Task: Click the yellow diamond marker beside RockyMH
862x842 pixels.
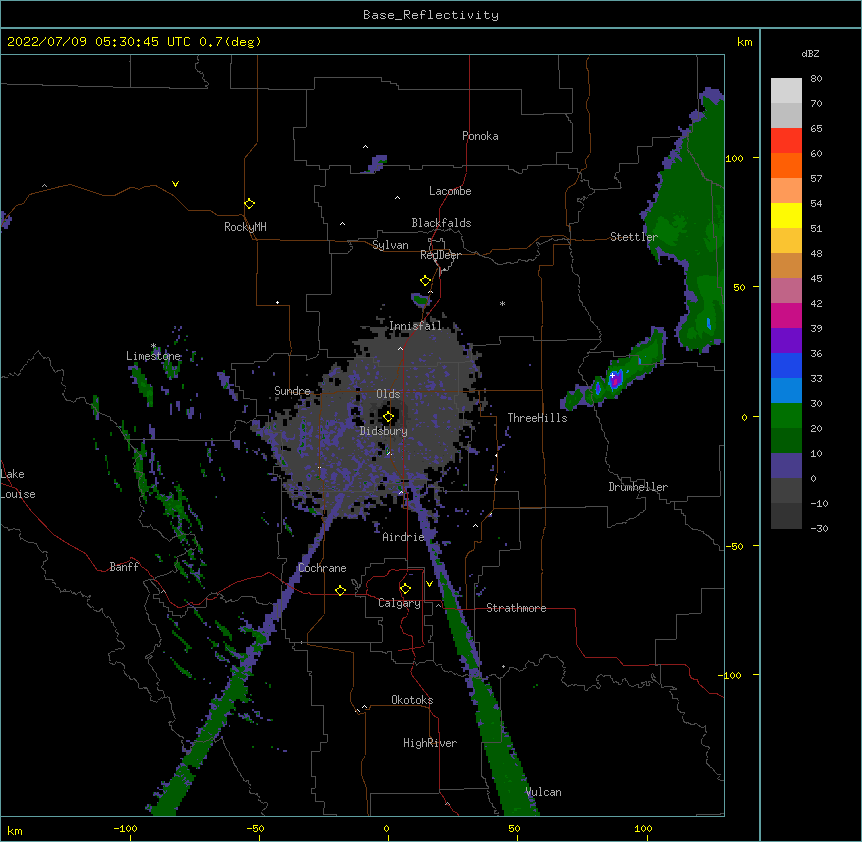Action: [x=249, y=204]
